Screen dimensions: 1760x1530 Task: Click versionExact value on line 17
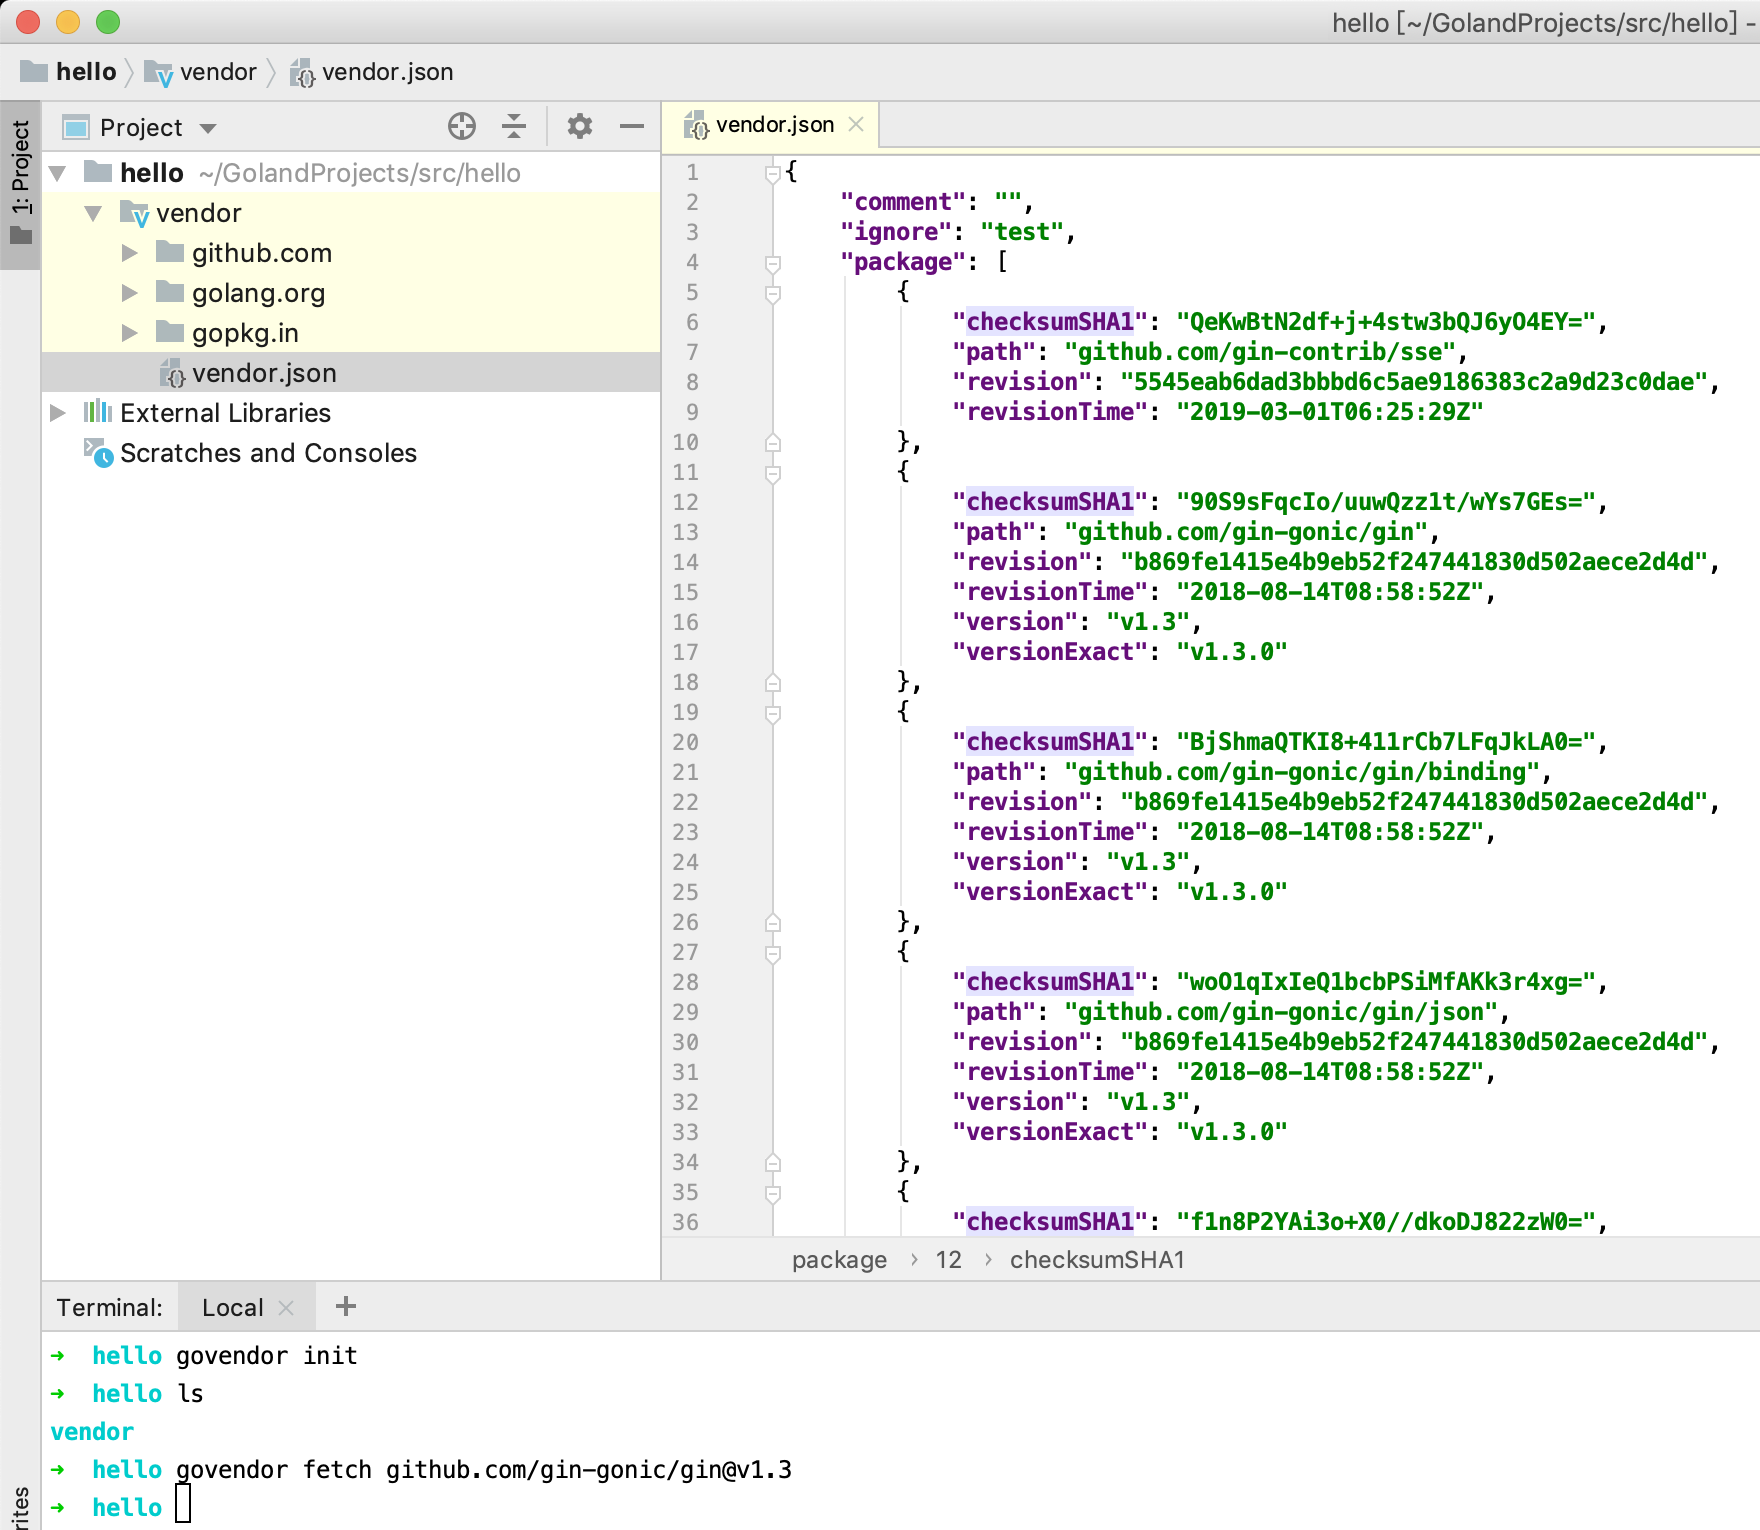click(1231, 652)
